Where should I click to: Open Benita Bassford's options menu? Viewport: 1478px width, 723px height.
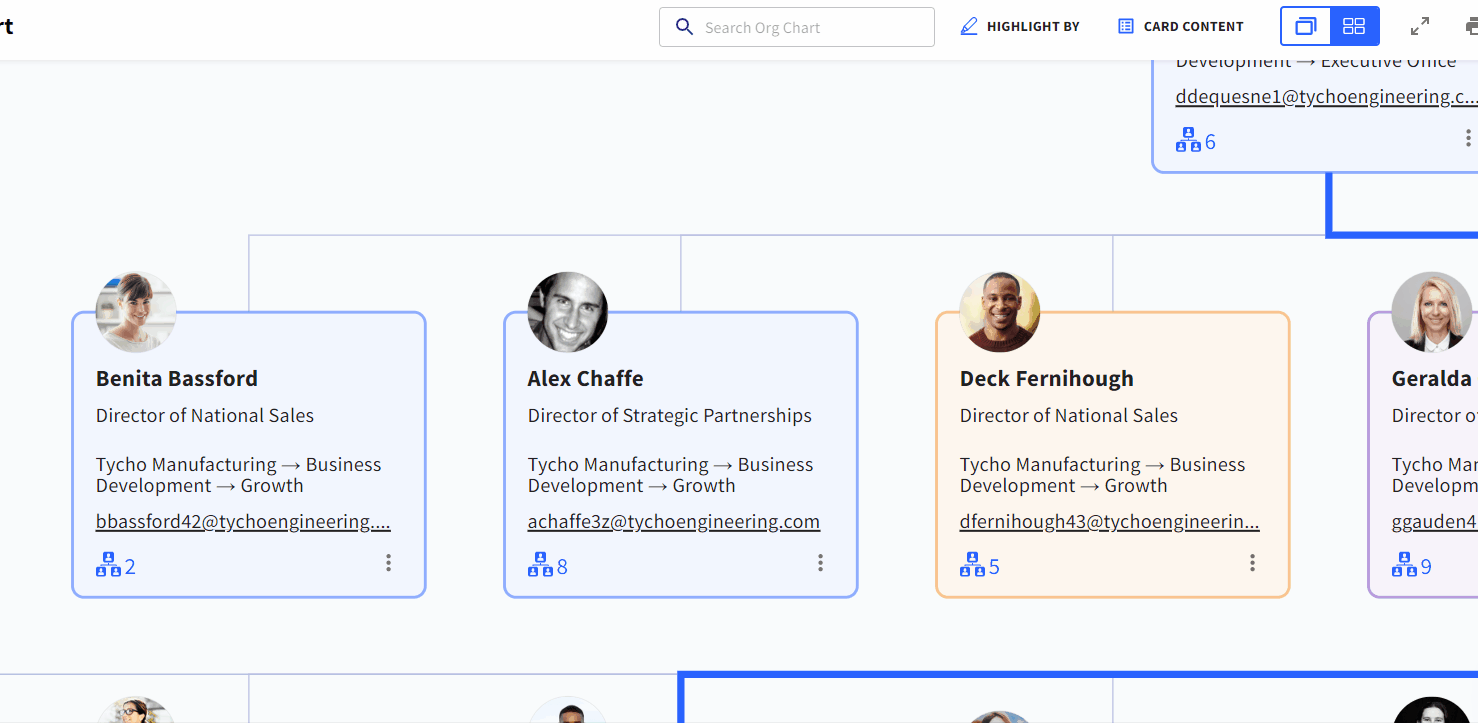(388, 562)
